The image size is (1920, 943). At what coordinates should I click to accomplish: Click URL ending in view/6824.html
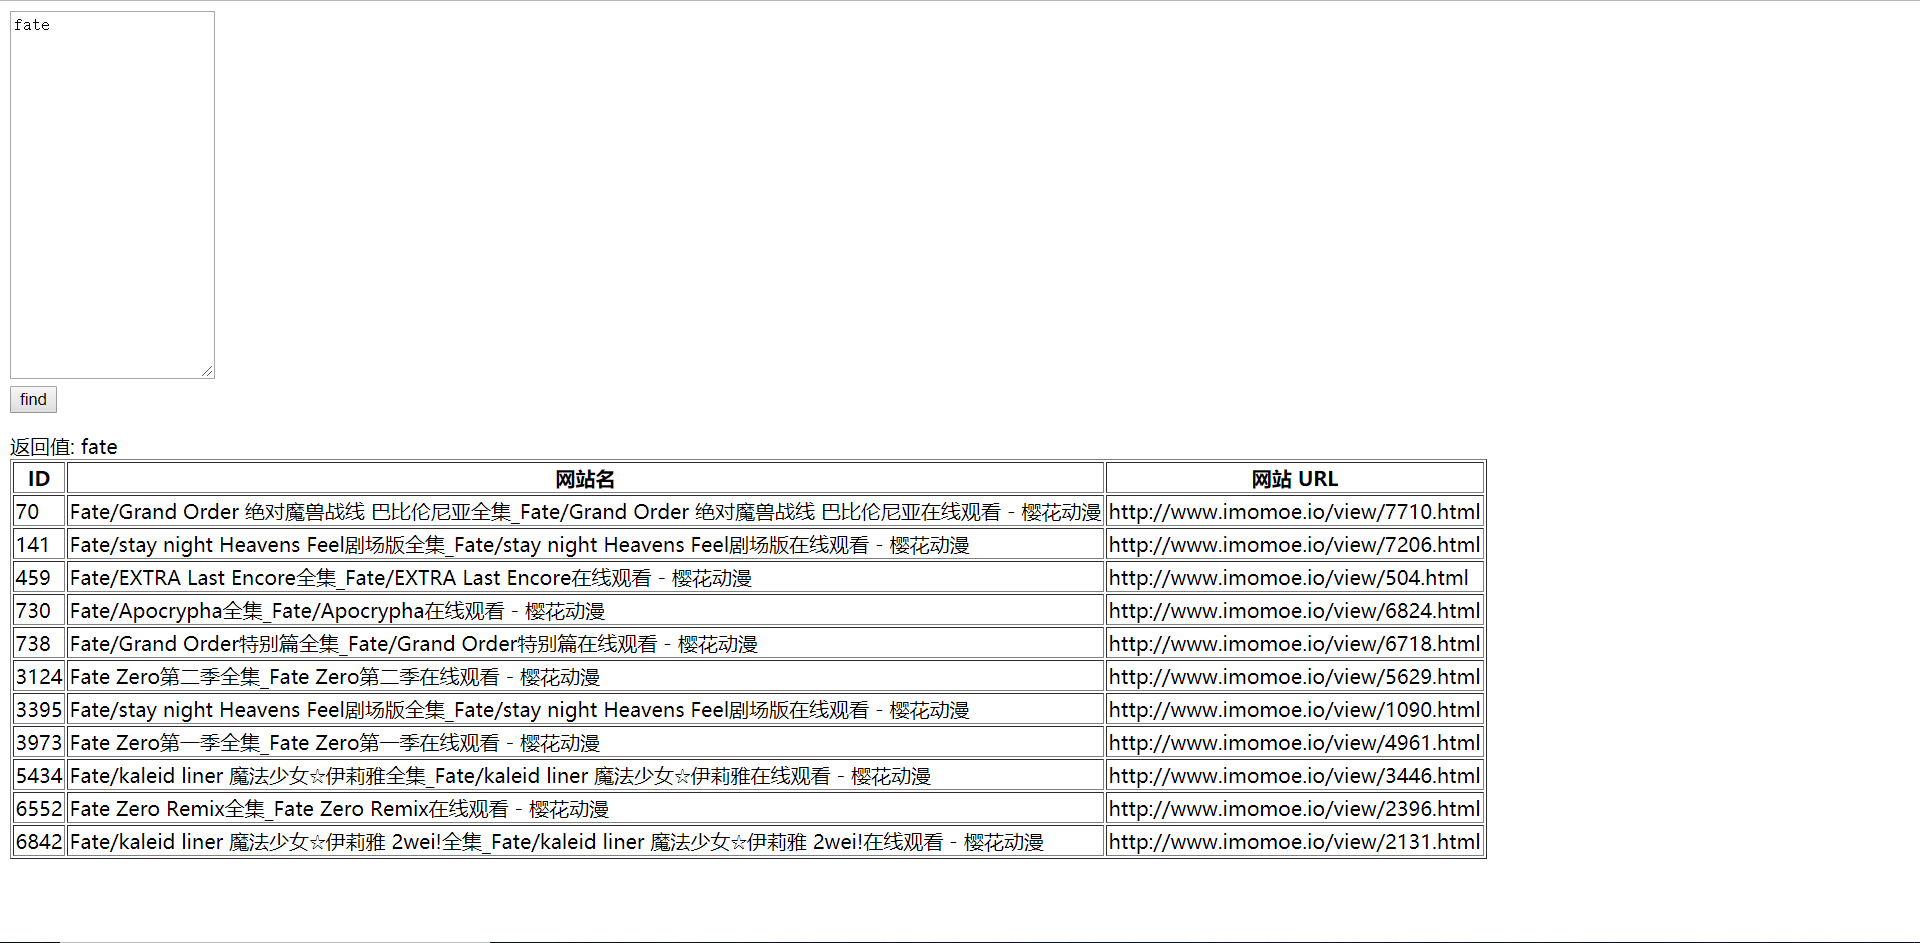pyautogui.click(x=1295, y=611)
